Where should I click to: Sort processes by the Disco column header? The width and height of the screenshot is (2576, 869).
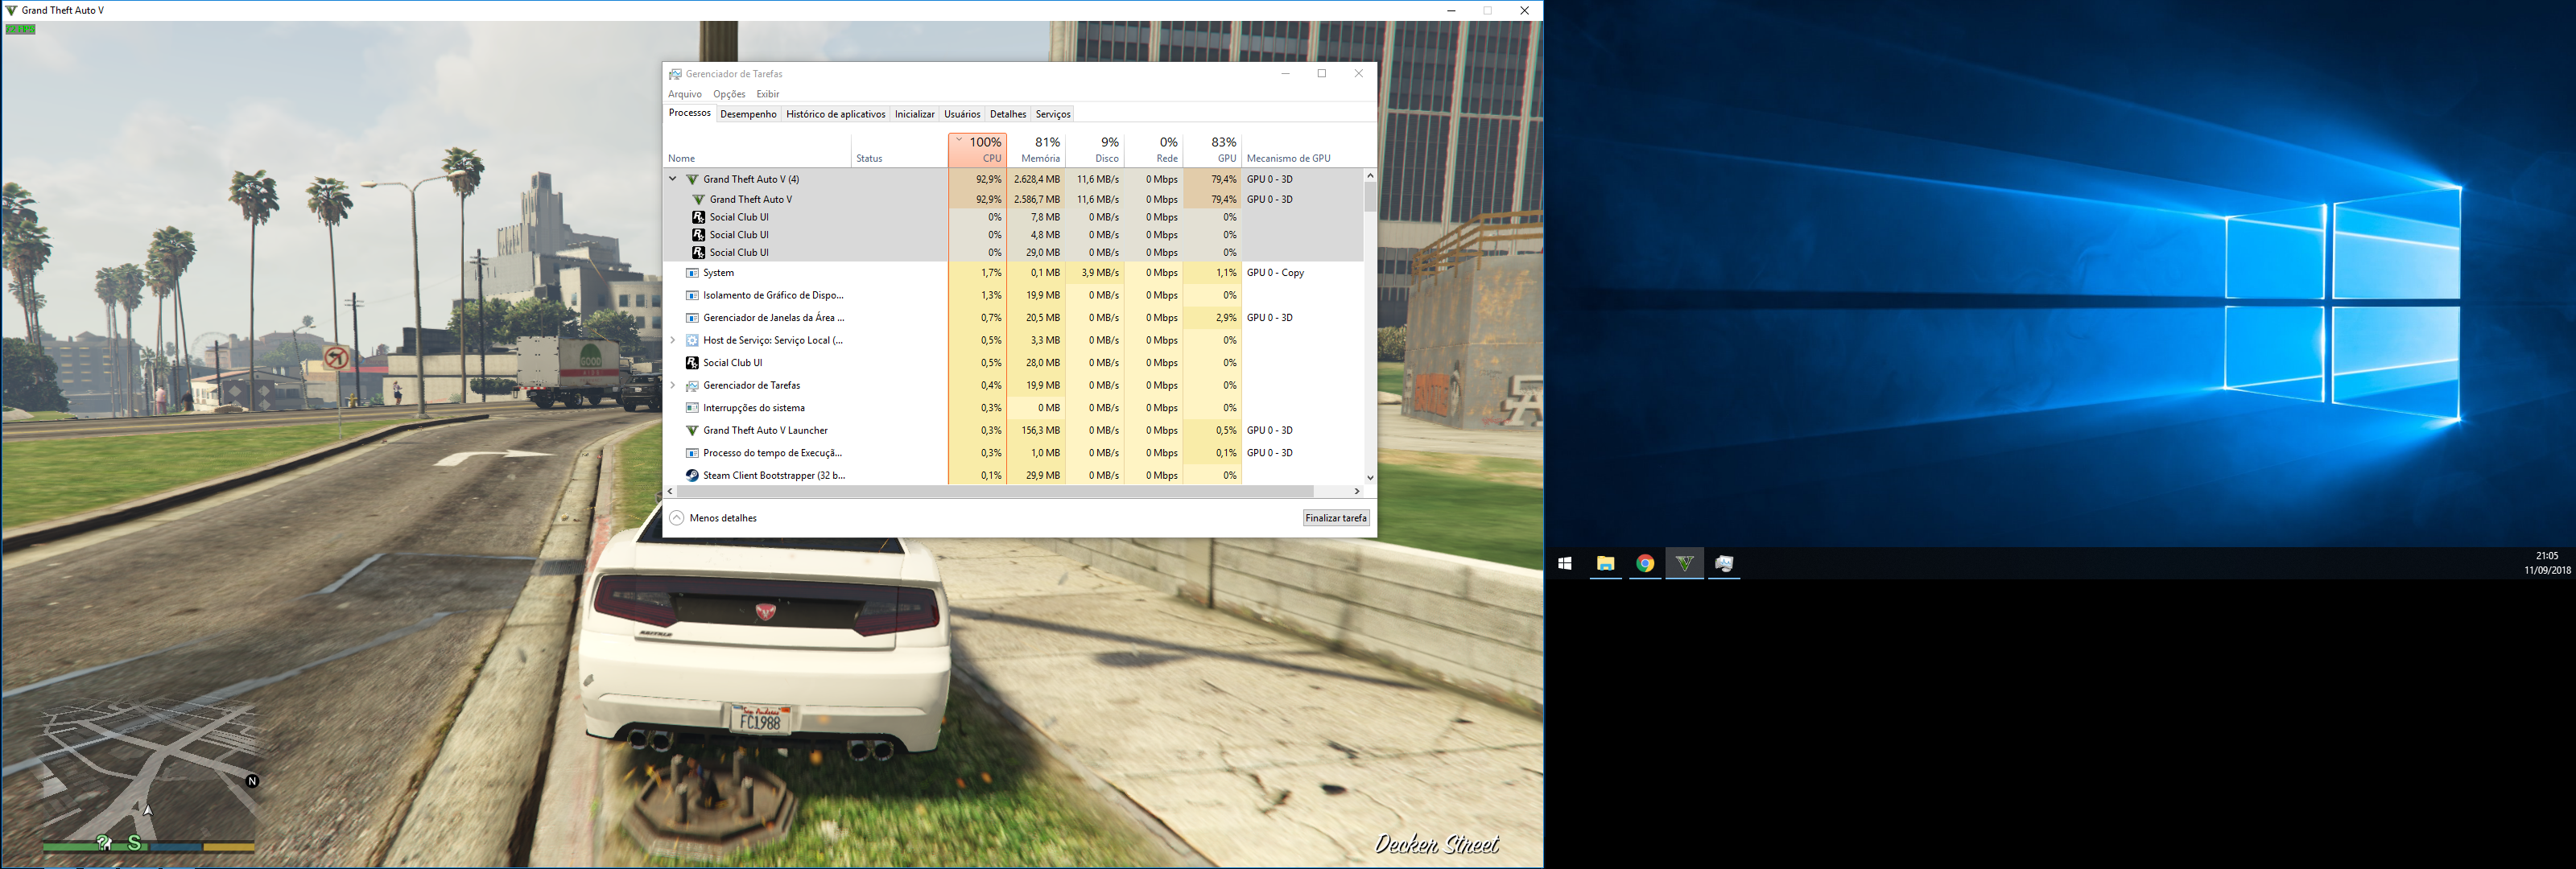click(x=1095, y=150)
